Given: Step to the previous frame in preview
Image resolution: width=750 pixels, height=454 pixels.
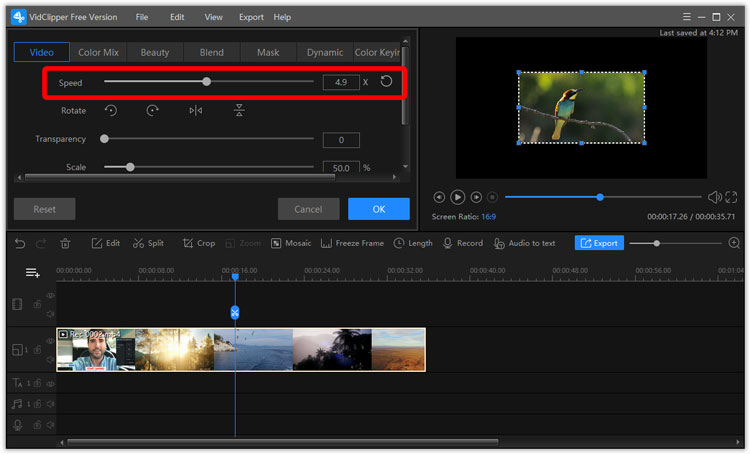Looking at the screenshot, I should (x=439, y=197).
